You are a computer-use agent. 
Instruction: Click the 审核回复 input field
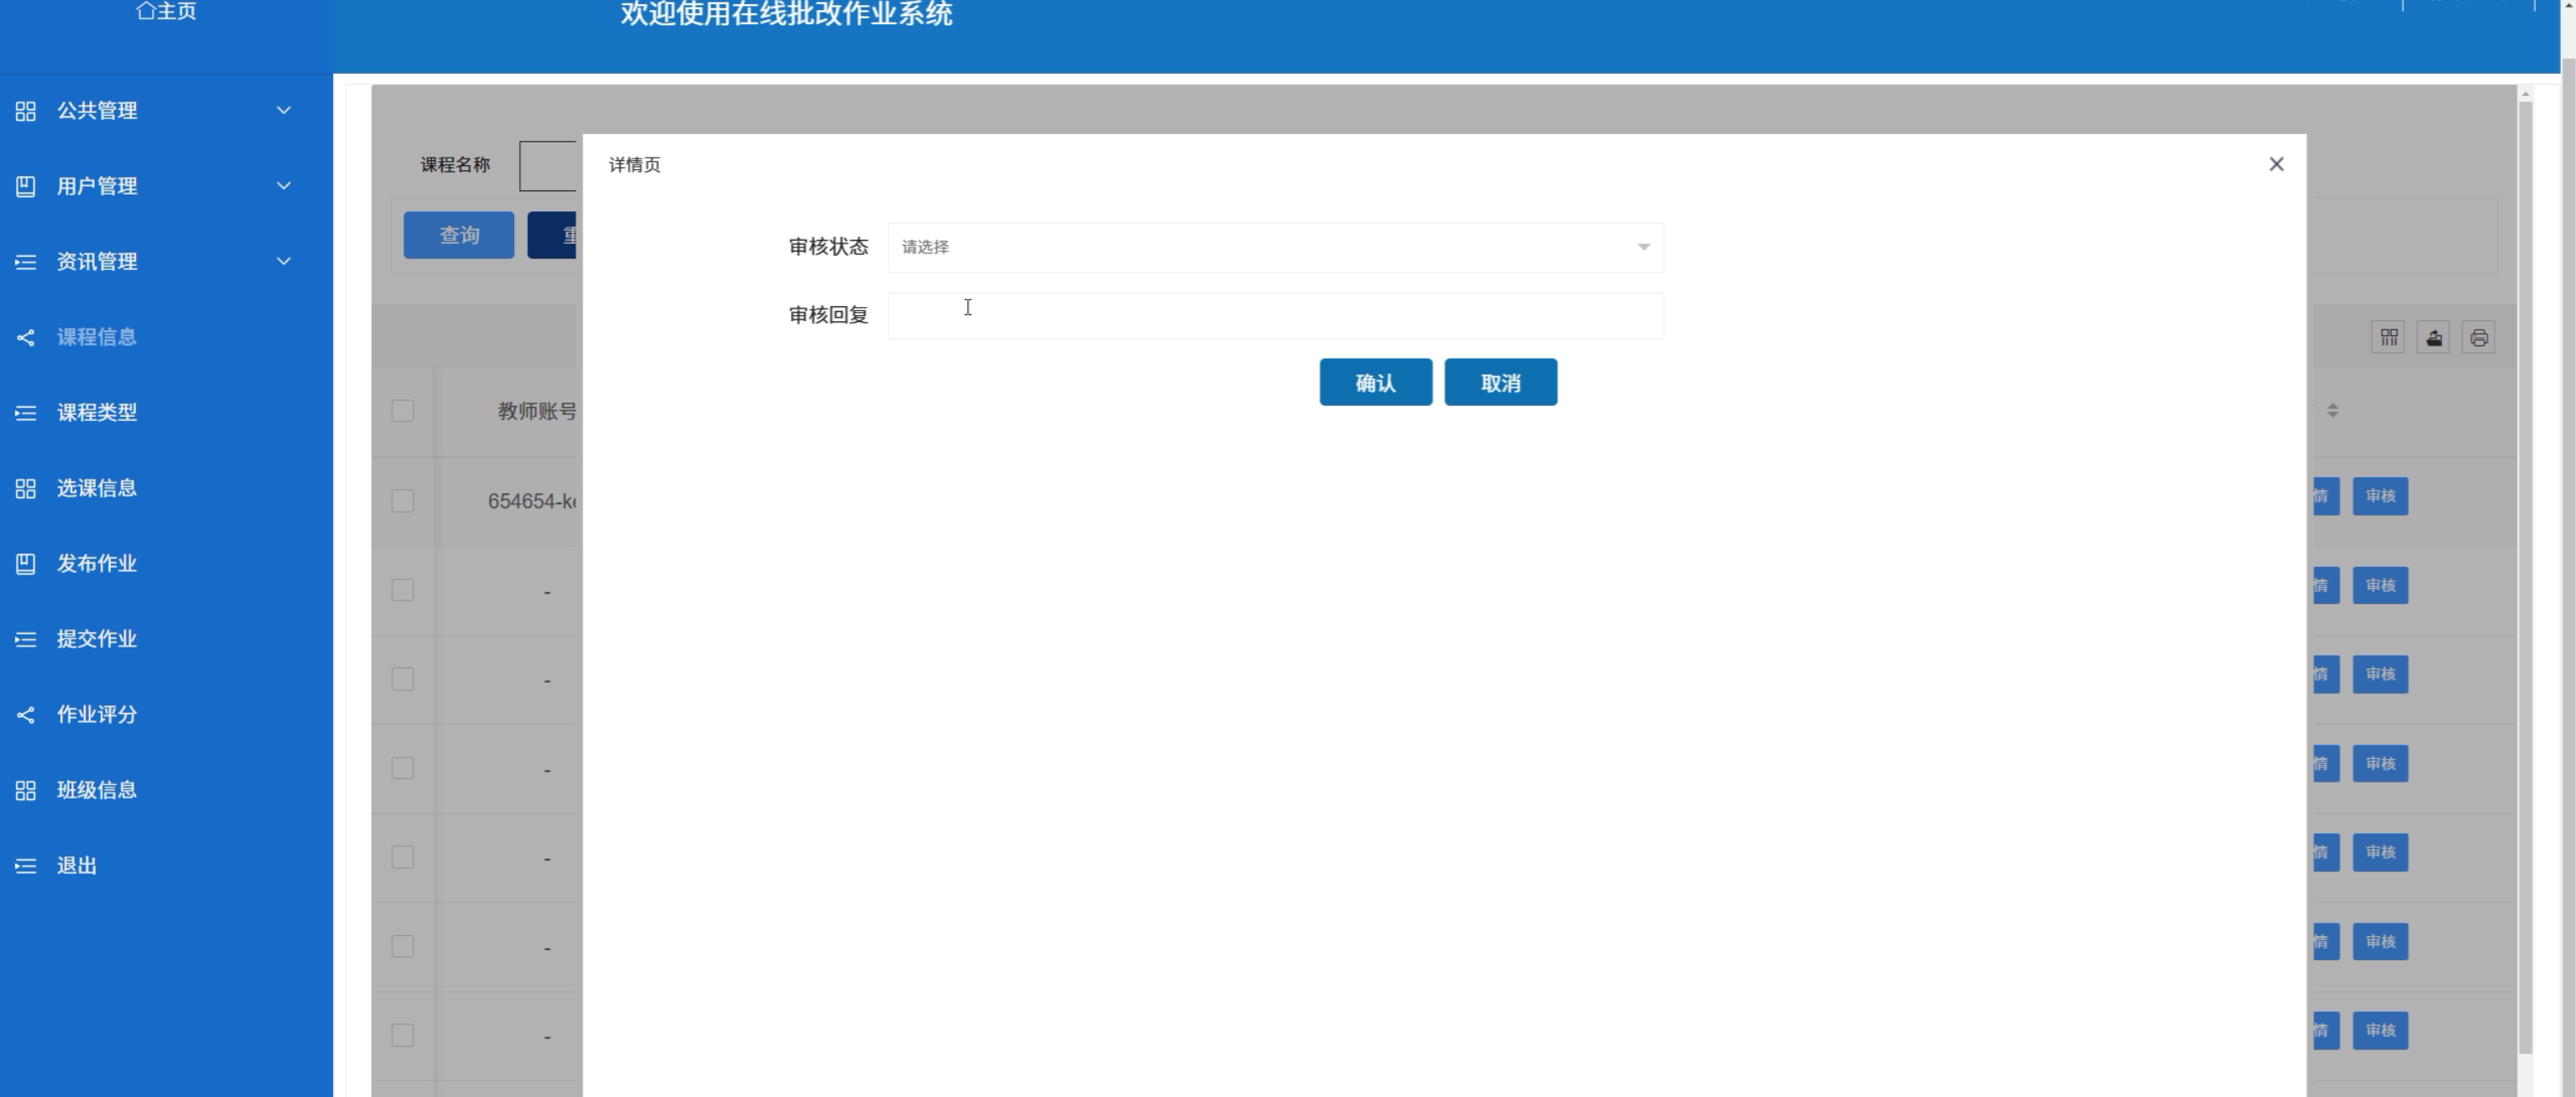[1275, 316]
